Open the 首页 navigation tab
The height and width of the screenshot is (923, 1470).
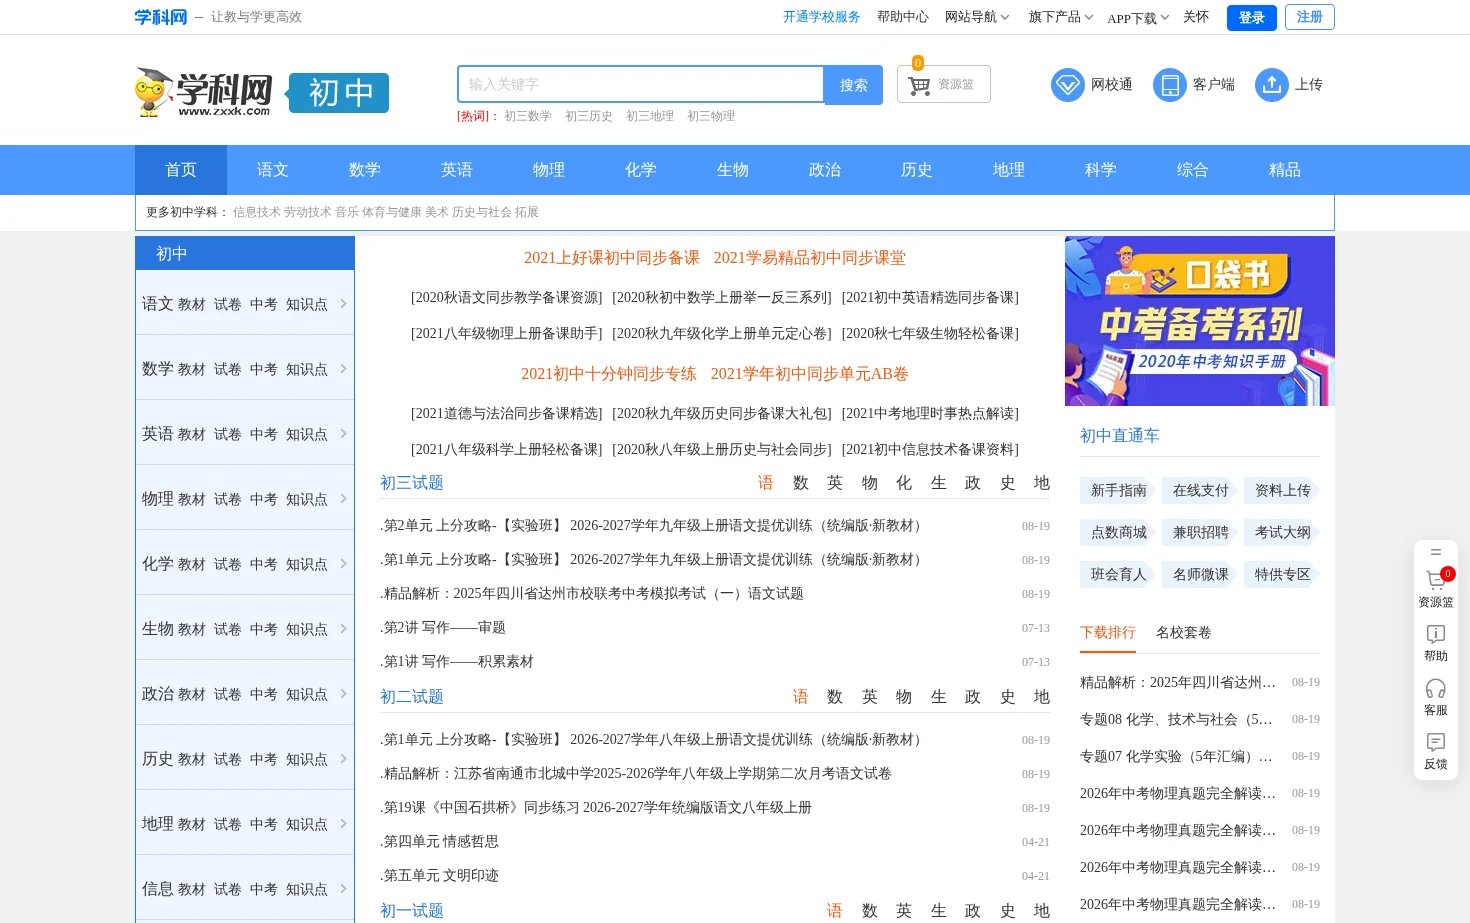[181, 170]
